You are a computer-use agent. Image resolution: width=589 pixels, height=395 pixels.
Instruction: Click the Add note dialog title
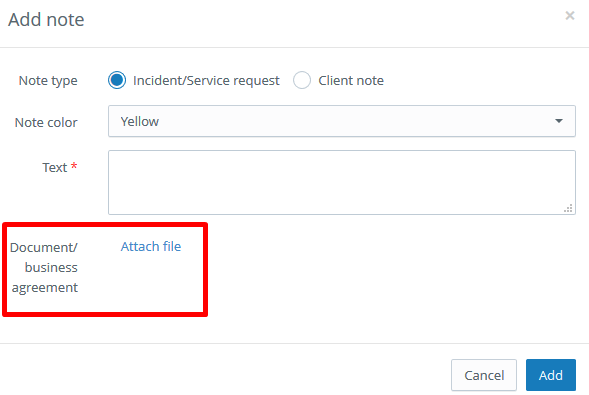[46, 20]
